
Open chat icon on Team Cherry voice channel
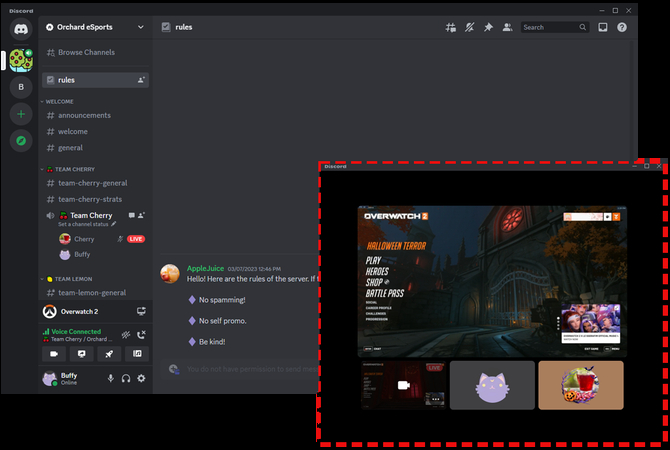(132, 215)
